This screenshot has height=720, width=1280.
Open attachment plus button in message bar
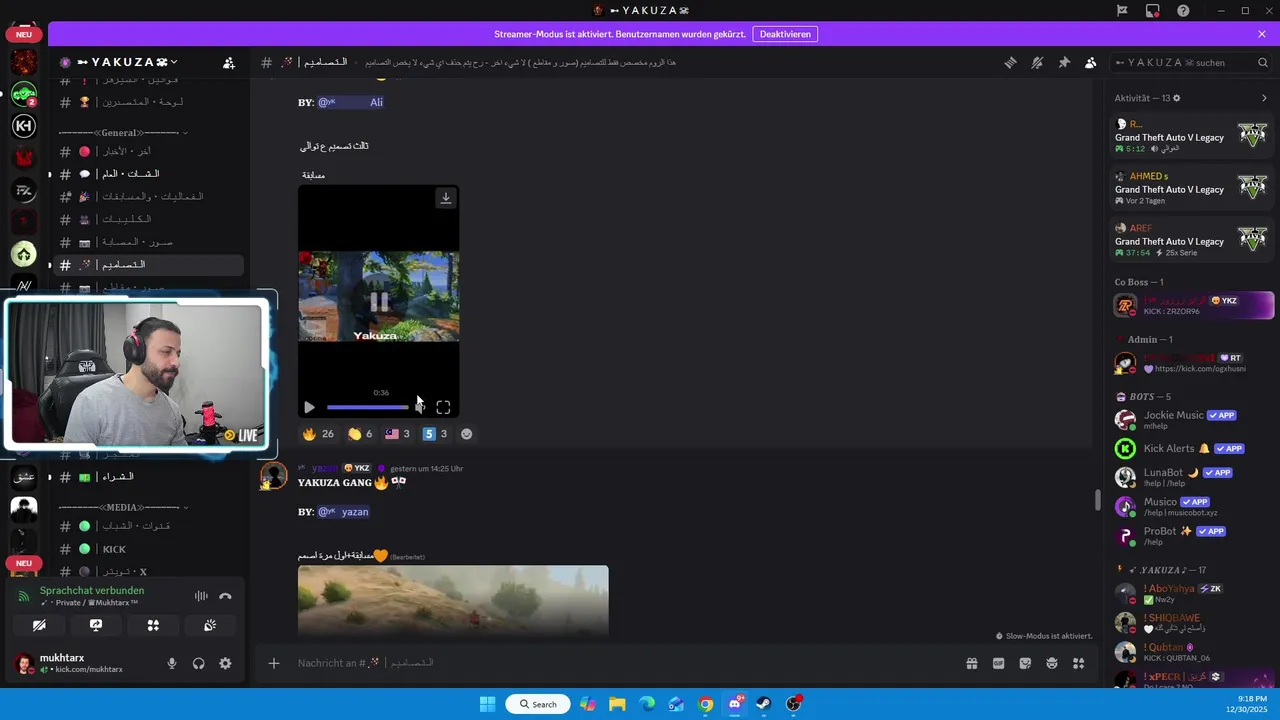coord(274,663)
